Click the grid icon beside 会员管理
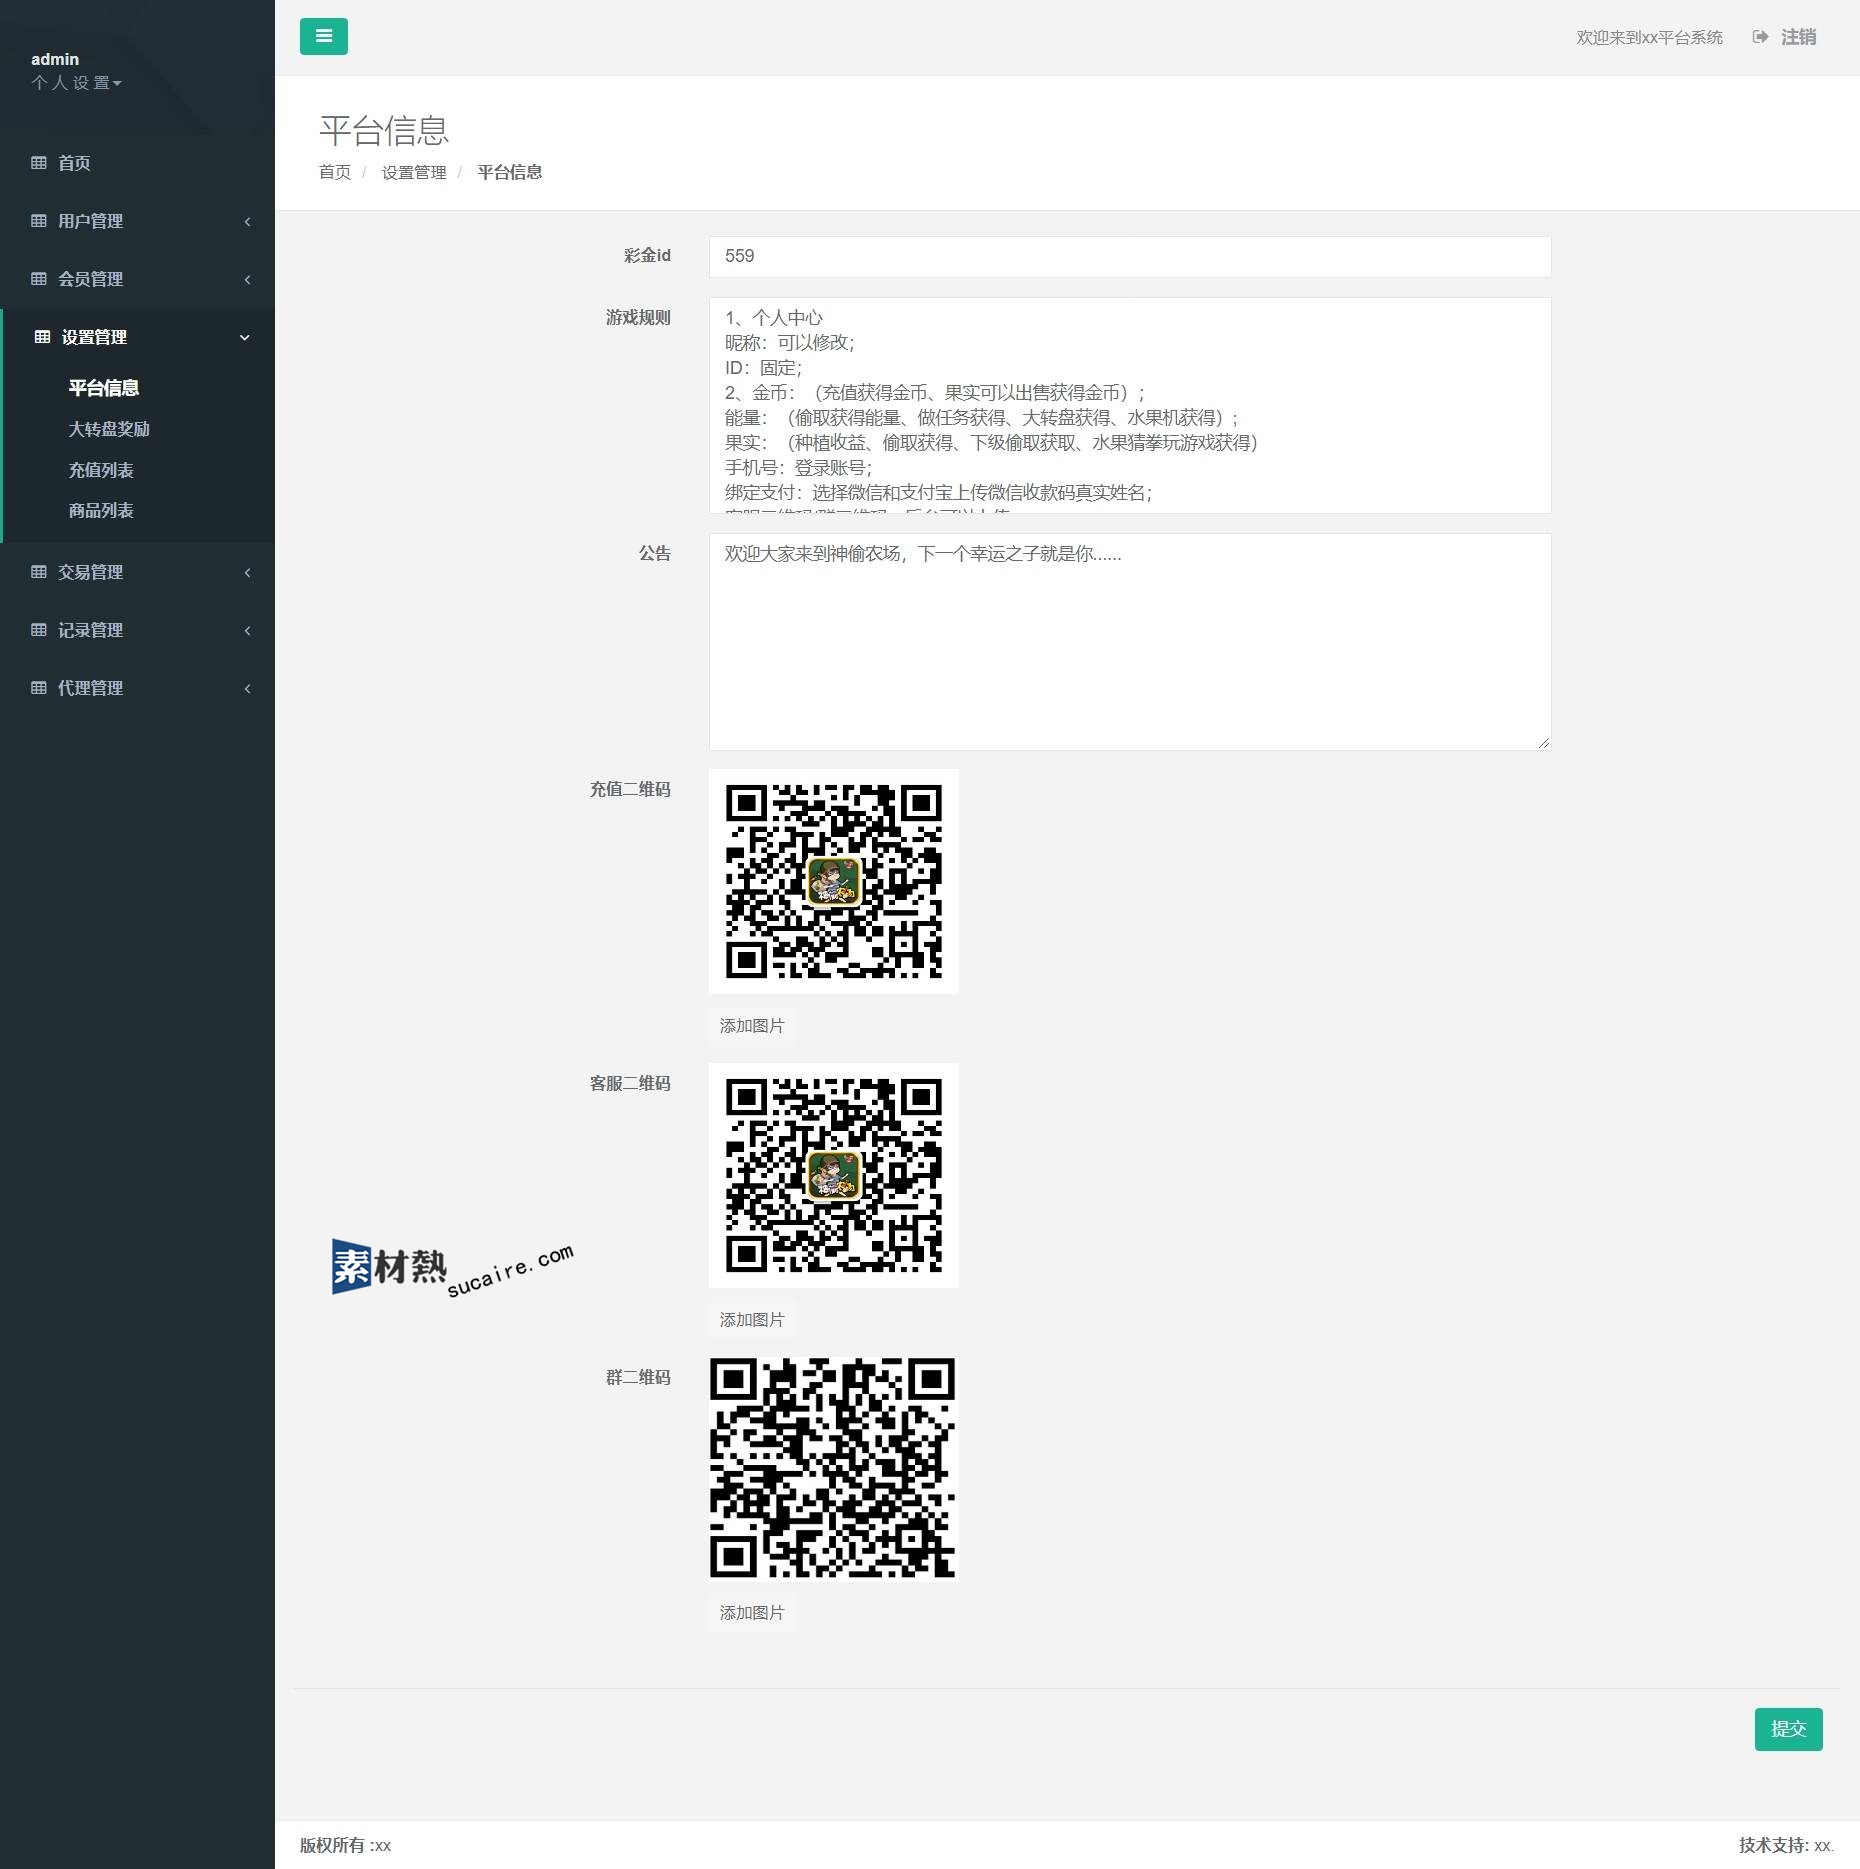 pos(39,279)
